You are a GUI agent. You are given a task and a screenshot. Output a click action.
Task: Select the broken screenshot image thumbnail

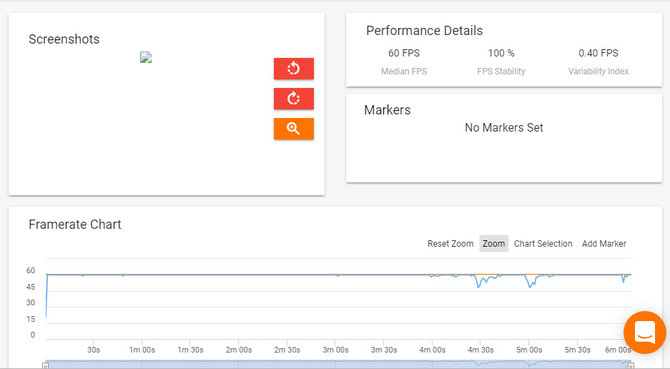(x=146, y=57)
